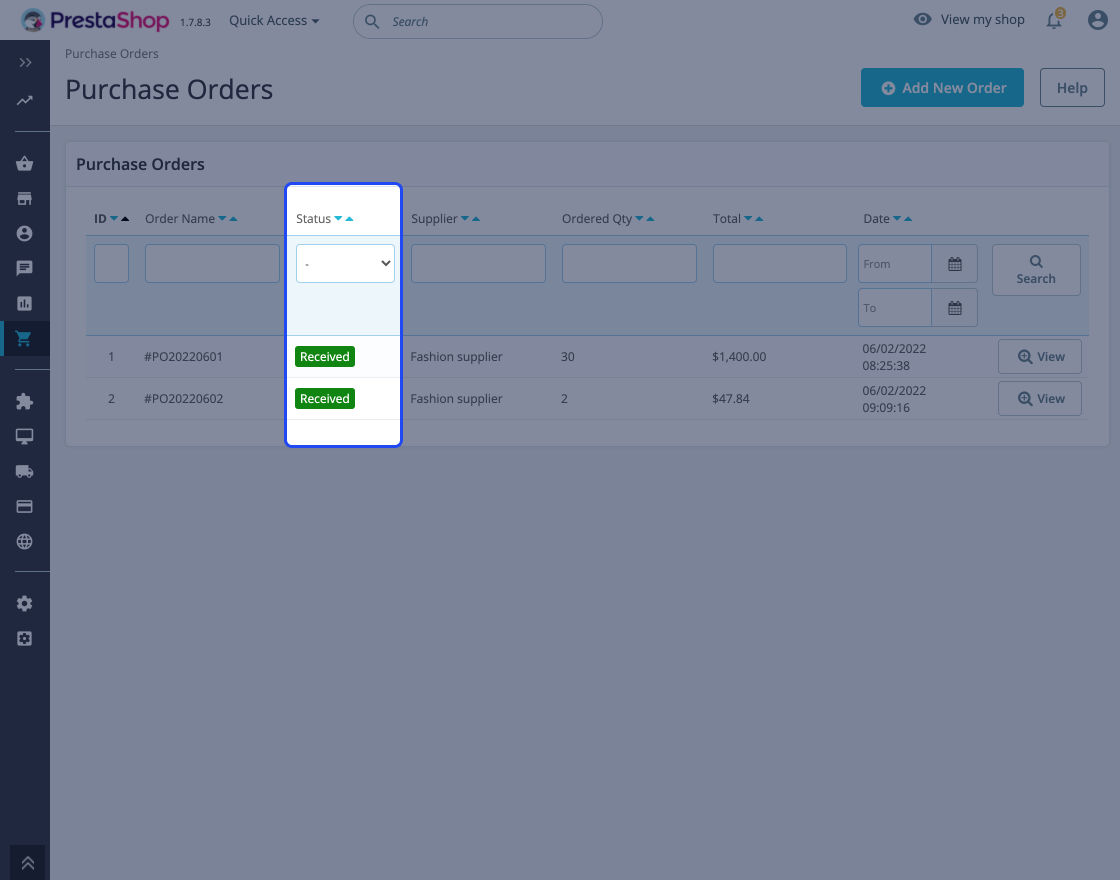Focus the top Search field

coord(478,21)
